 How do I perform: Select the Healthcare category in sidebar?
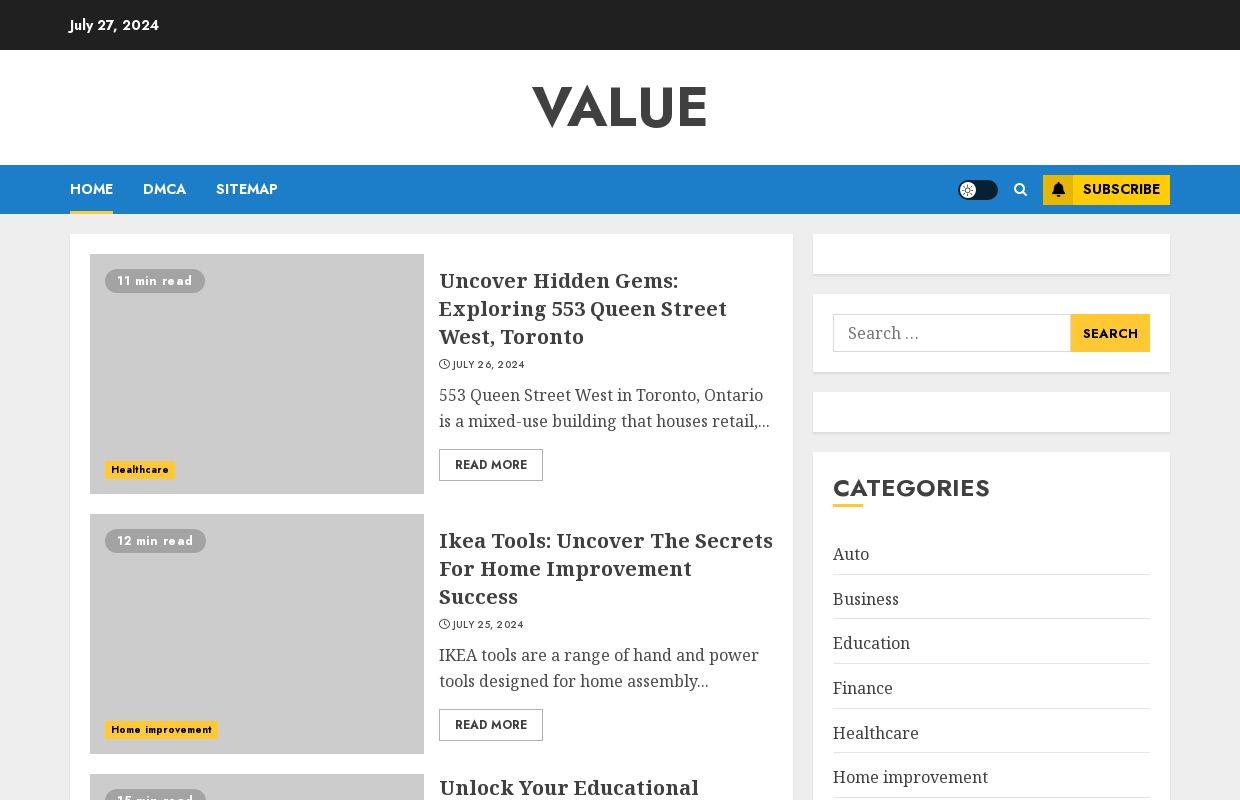[x=876, y=733]
